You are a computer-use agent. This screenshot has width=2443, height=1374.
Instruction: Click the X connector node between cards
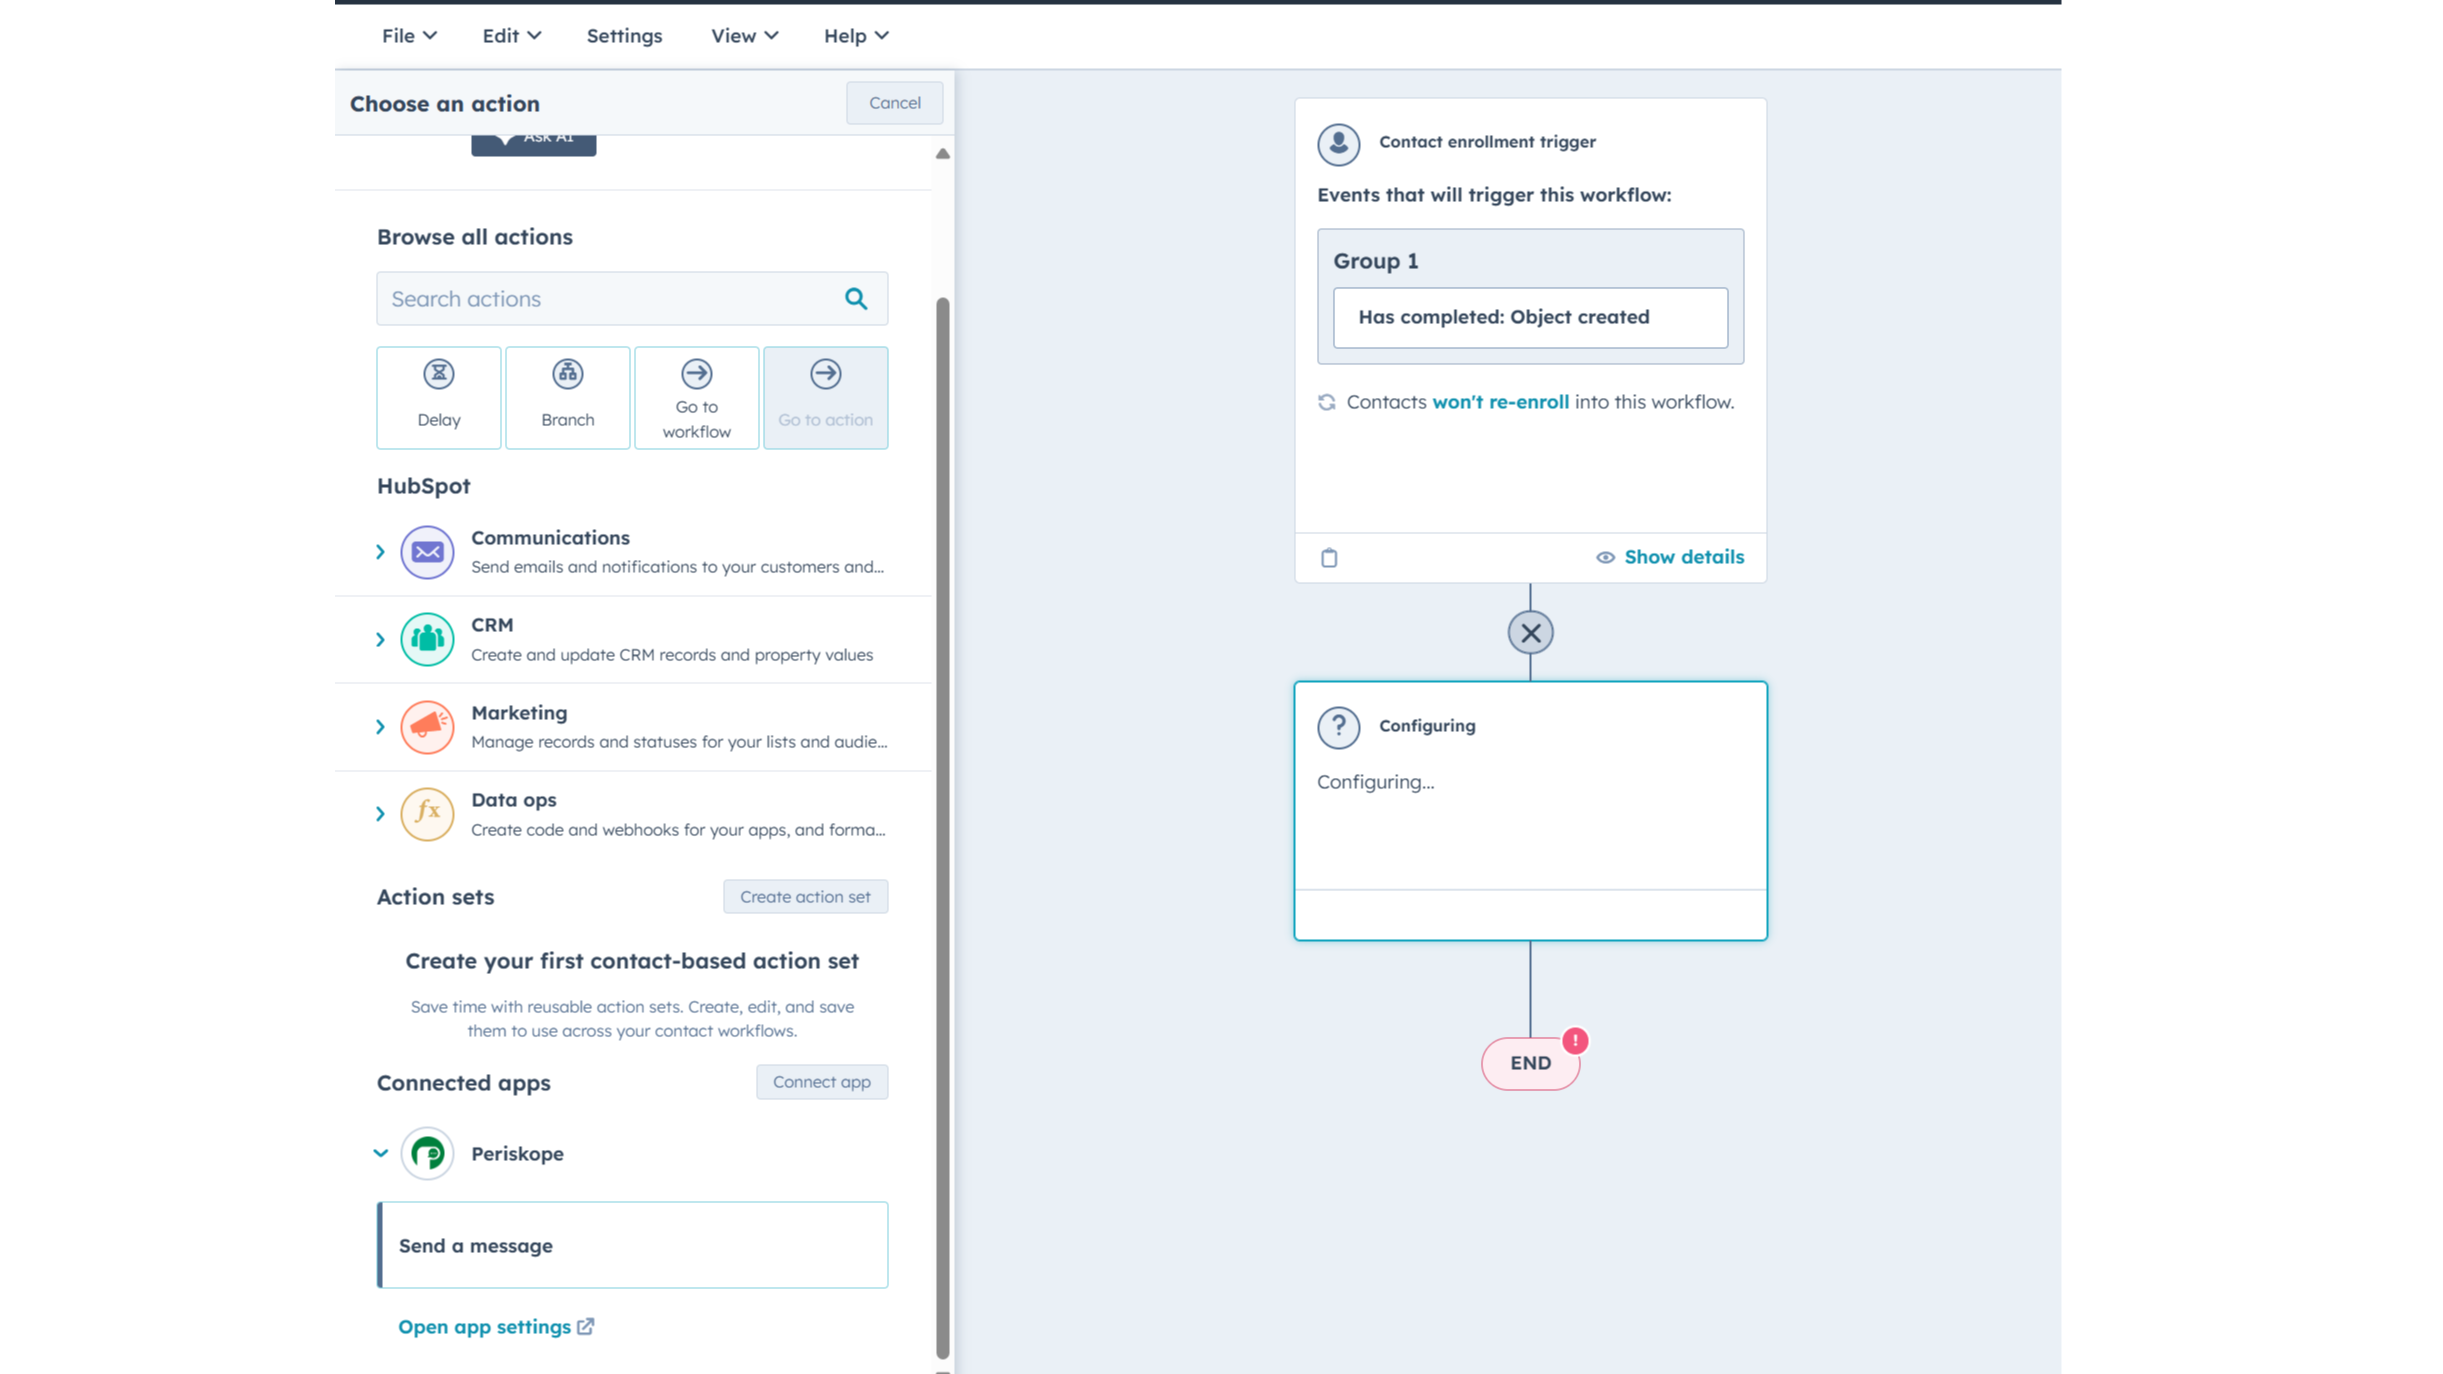pos(1530,633)
